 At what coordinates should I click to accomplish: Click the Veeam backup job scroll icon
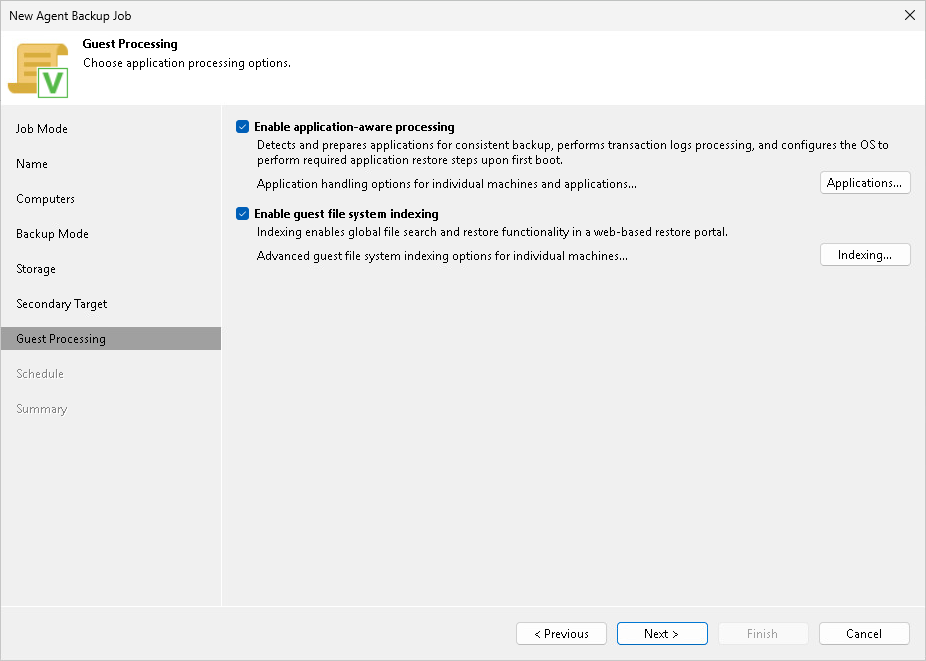[38, 70]
